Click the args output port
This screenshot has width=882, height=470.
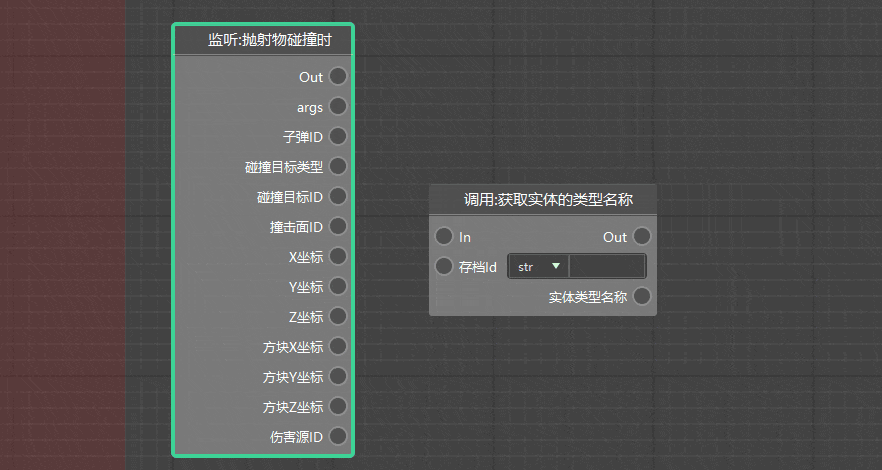tap(338, 106)
